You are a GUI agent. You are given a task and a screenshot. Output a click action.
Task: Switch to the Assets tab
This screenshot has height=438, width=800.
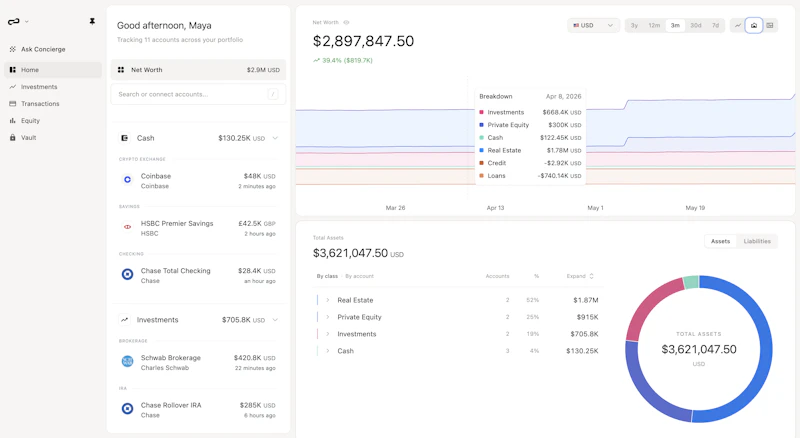[720, 241]
